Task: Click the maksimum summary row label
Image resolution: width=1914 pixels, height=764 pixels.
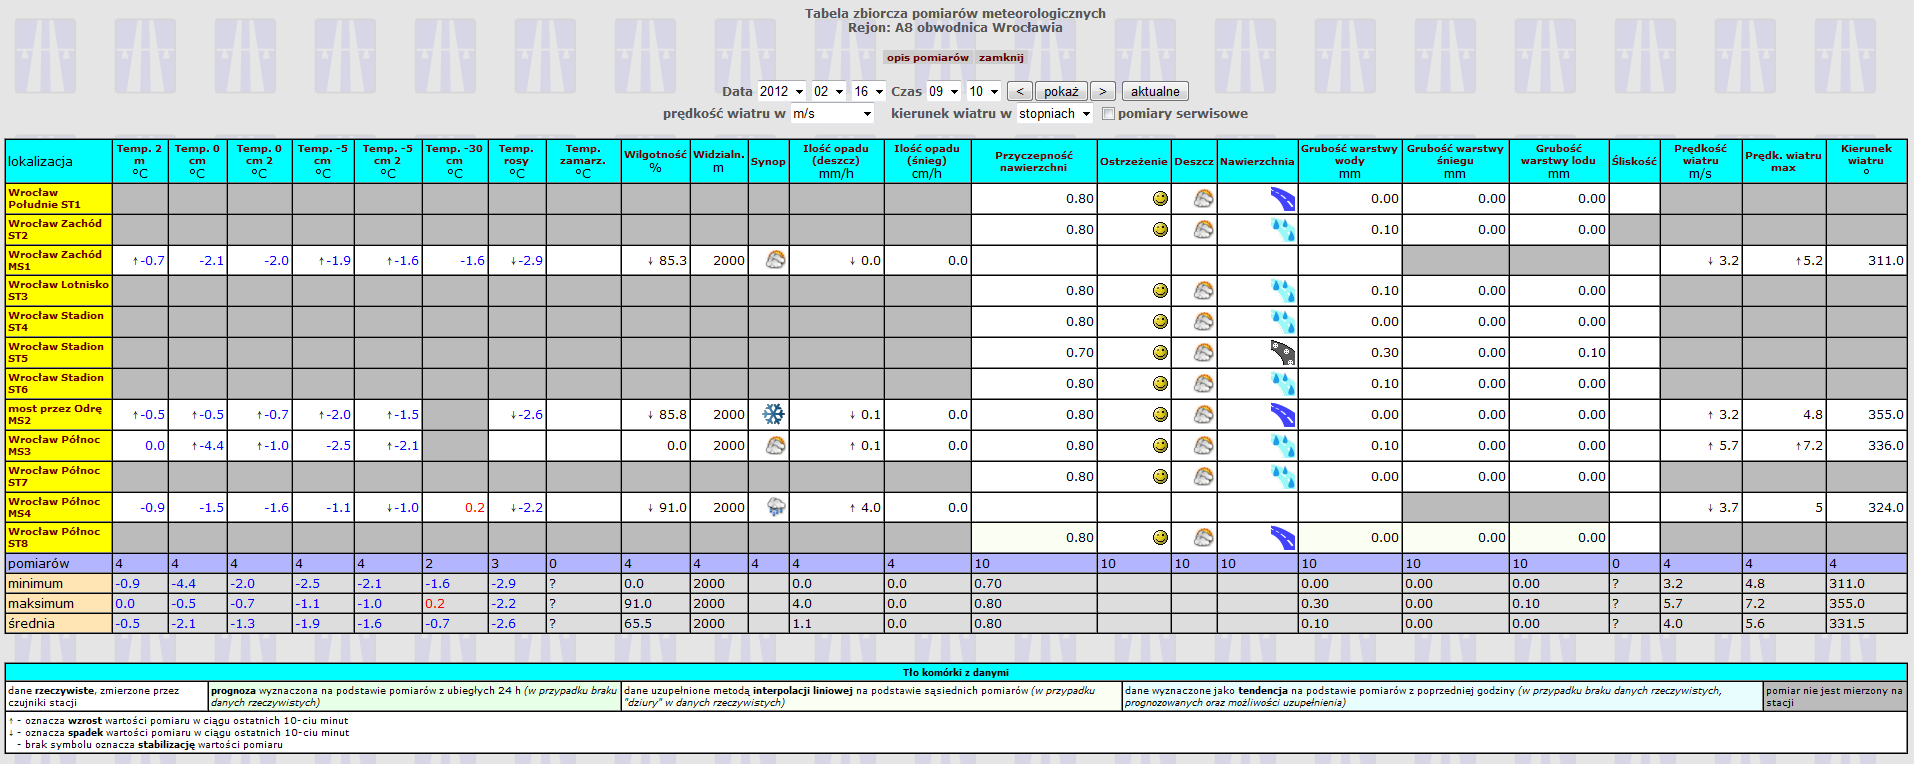Action: pos(58,603)
